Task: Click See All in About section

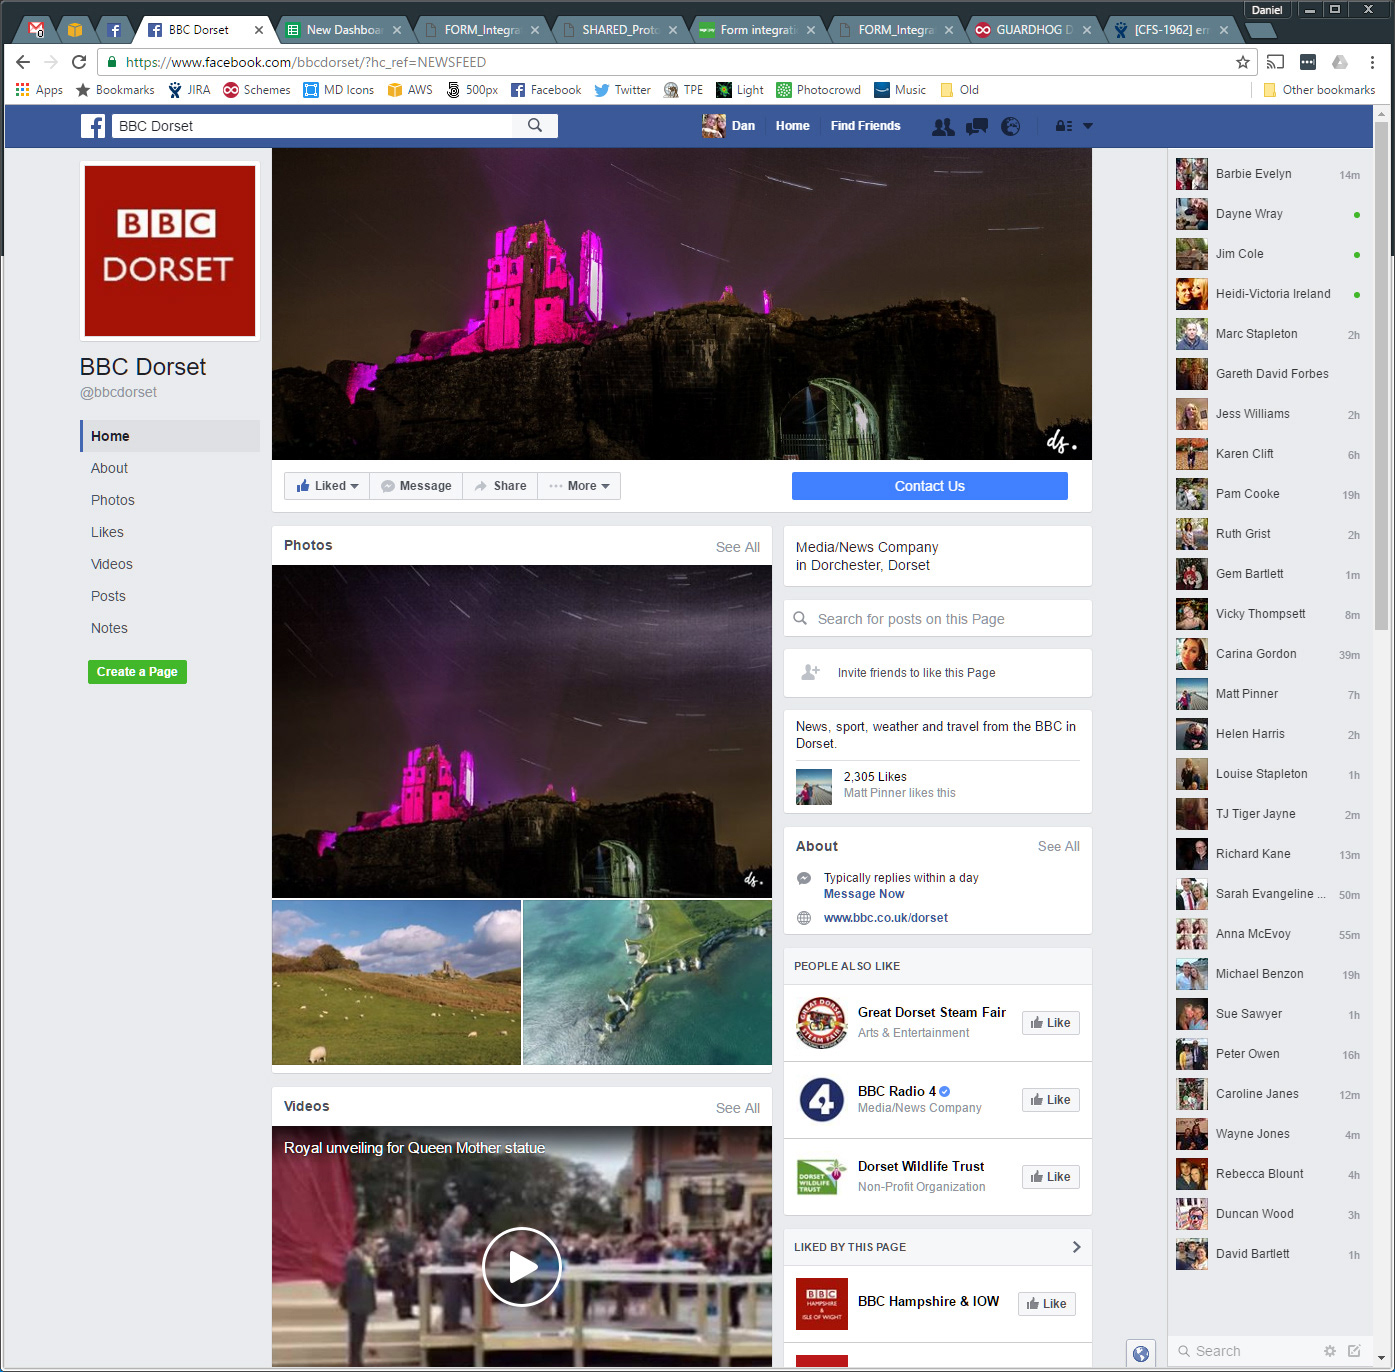Action: pos(1059,846)
